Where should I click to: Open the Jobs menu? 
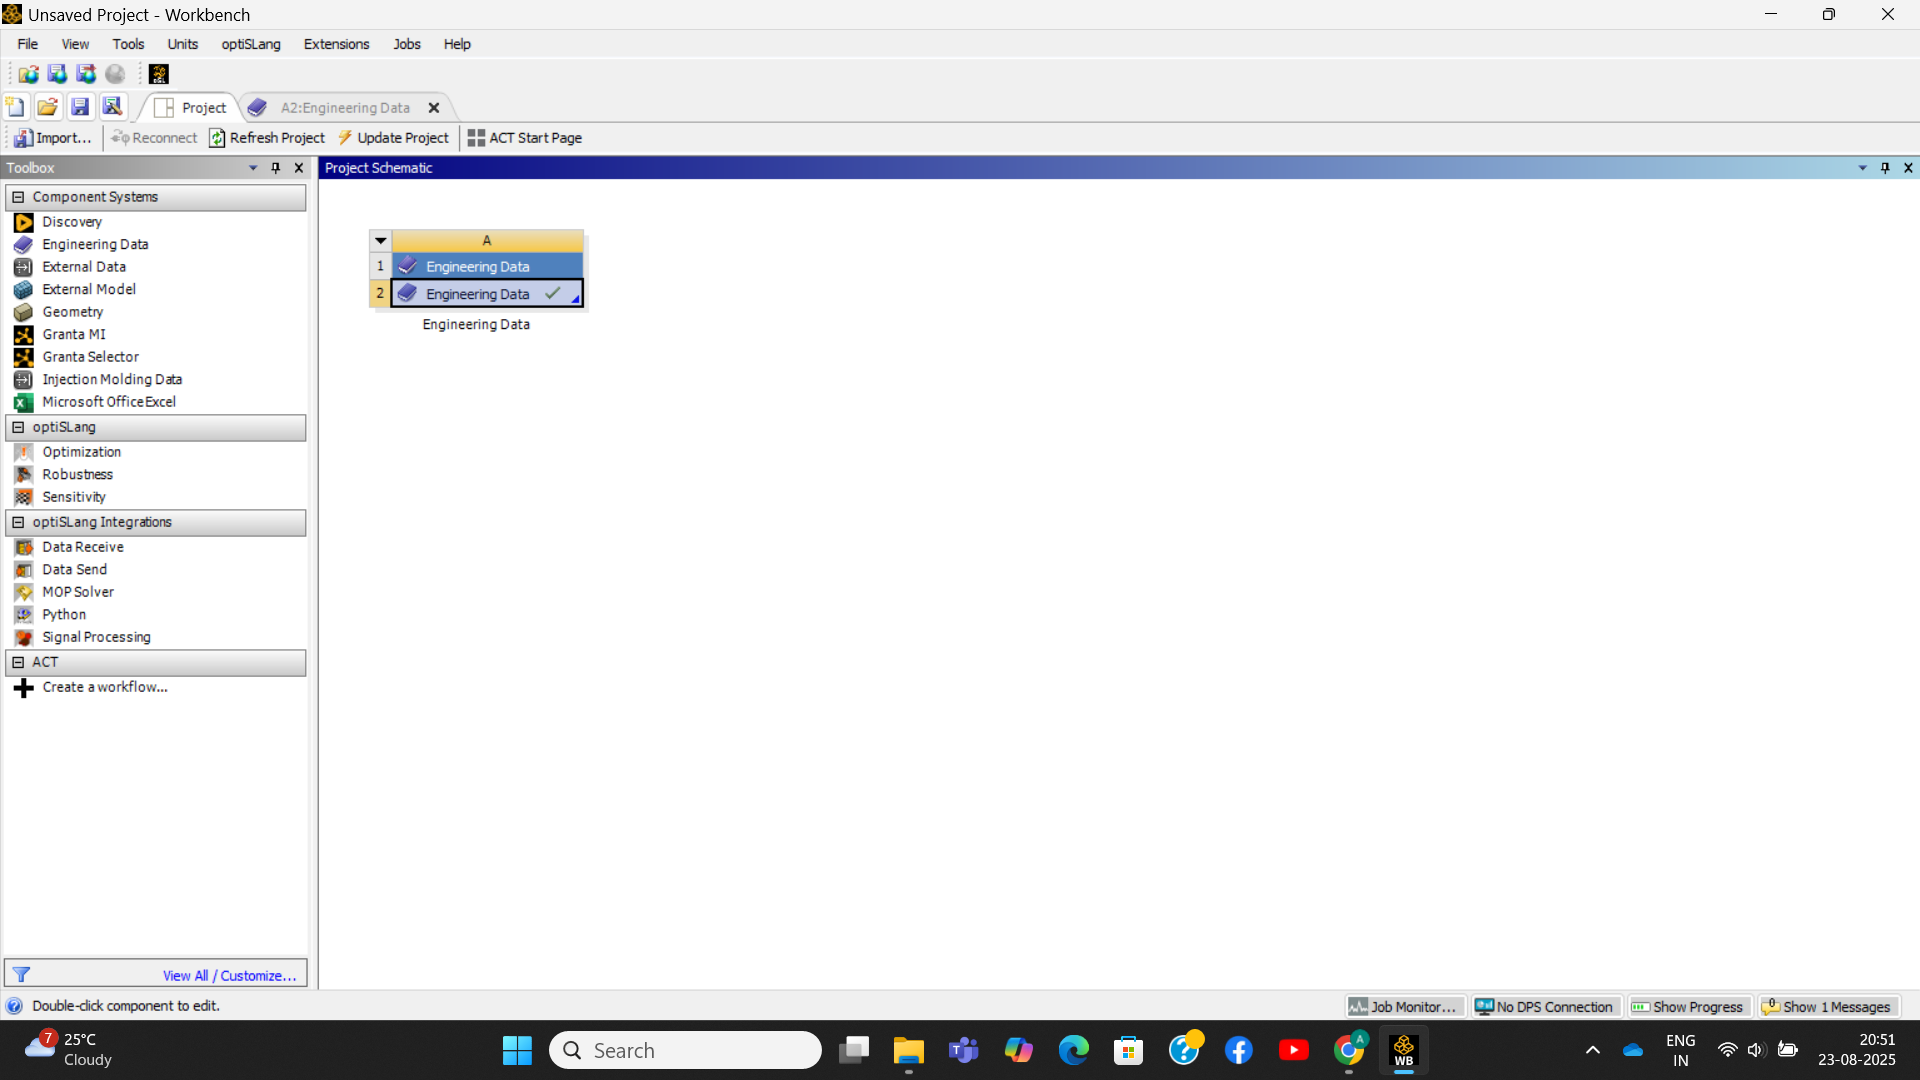pos(407,44)
